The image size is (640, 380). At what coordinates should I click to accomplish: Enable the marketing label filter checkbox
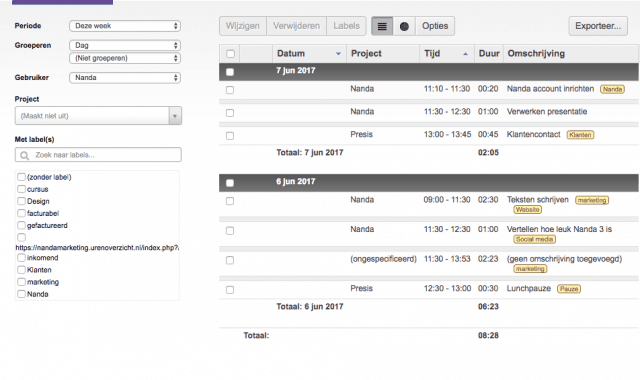tap(21, 282)
